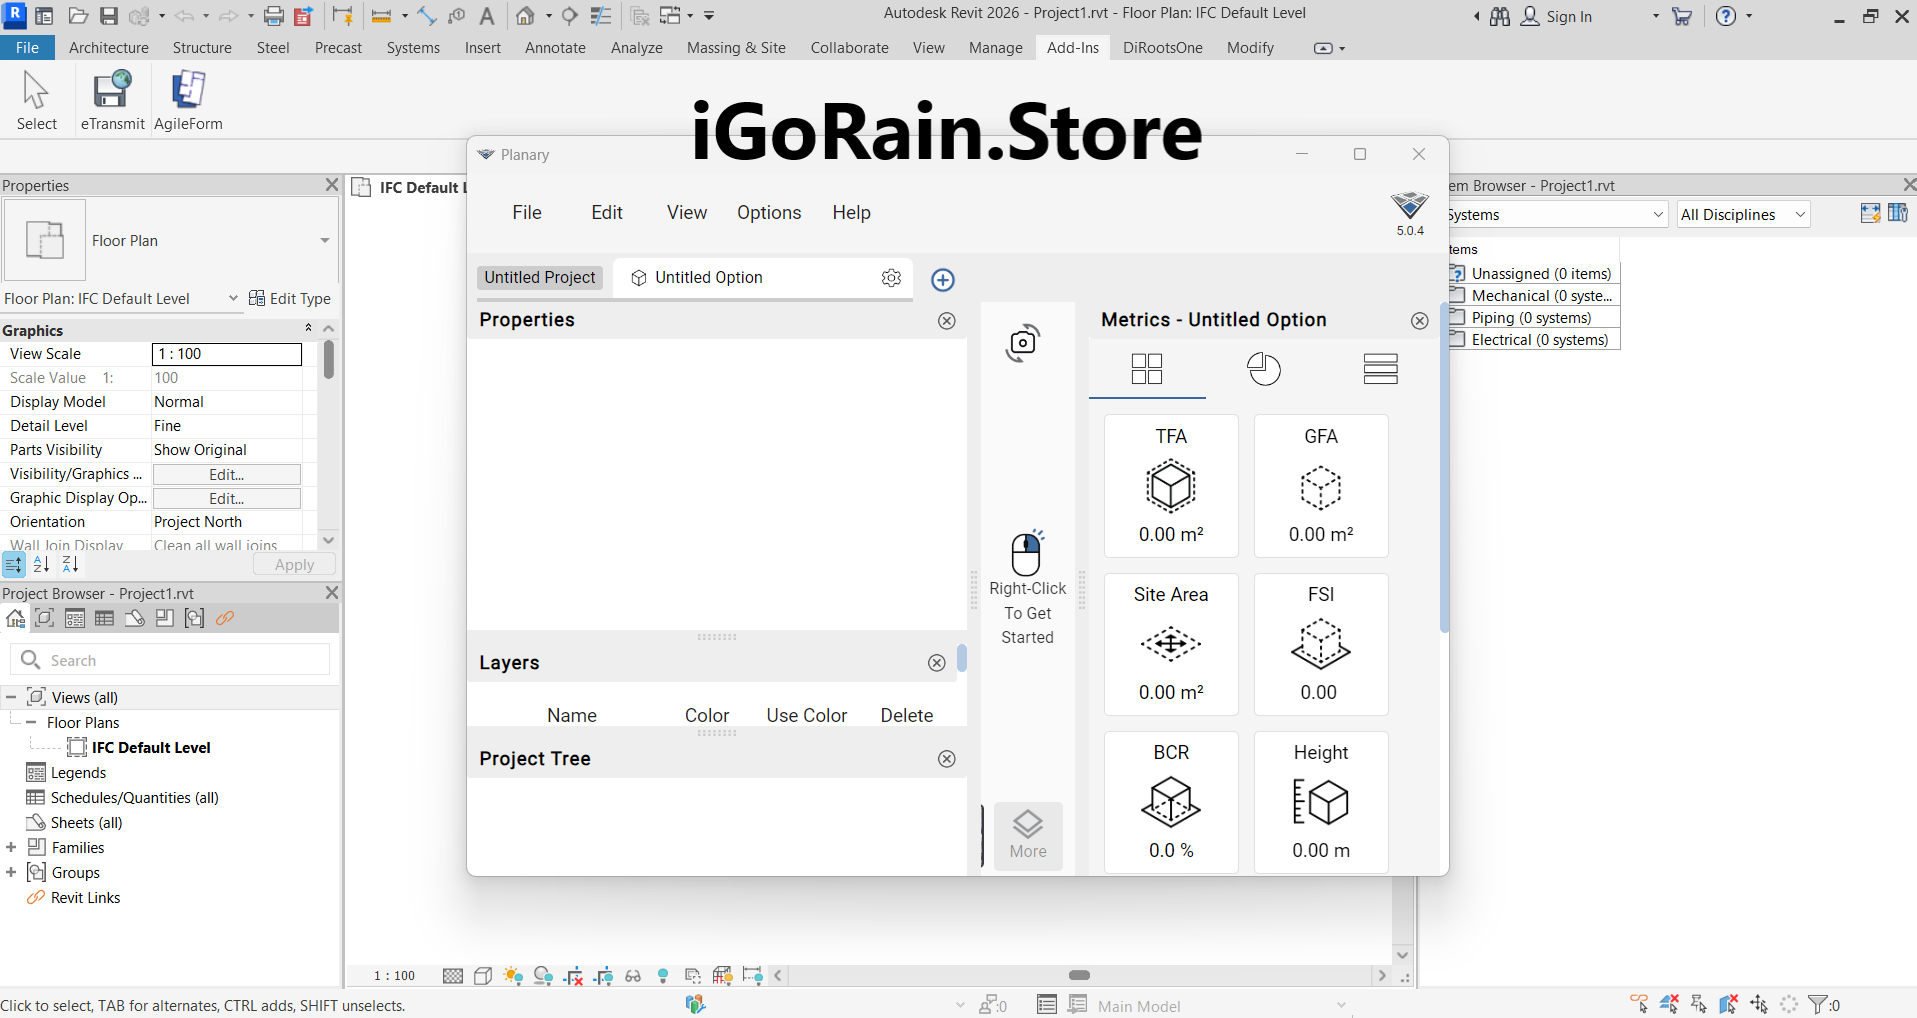Image resolution: width=1917 pixels, height=1018 pixels.
Task: Open Temporary Hide/Isolate glasses icon
Action: [633, 976]
